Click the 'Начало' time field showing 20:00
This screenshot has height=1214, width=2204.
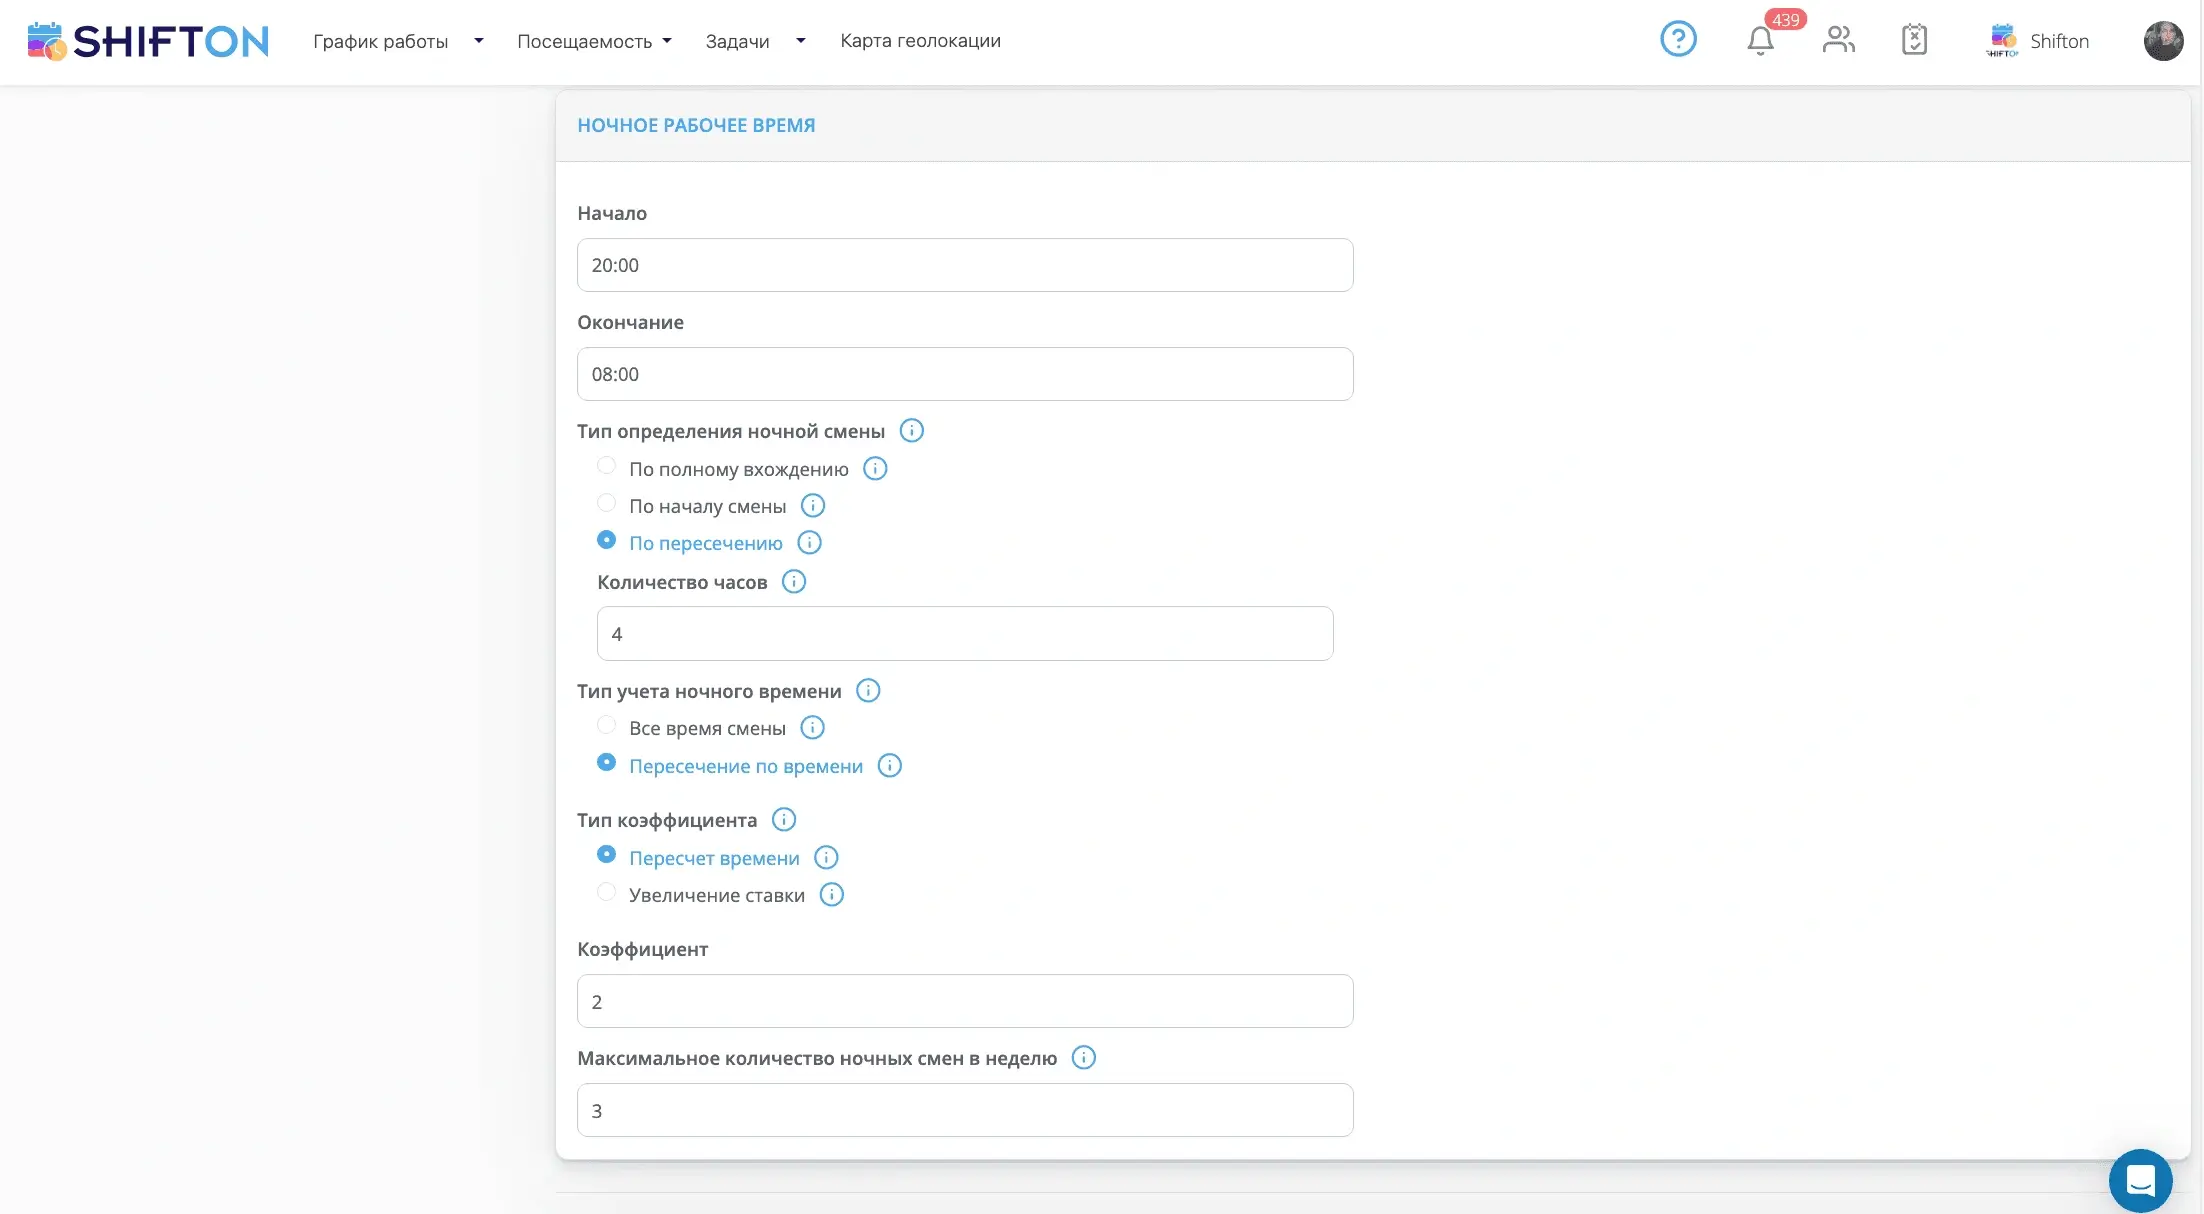tap(964, 265)
